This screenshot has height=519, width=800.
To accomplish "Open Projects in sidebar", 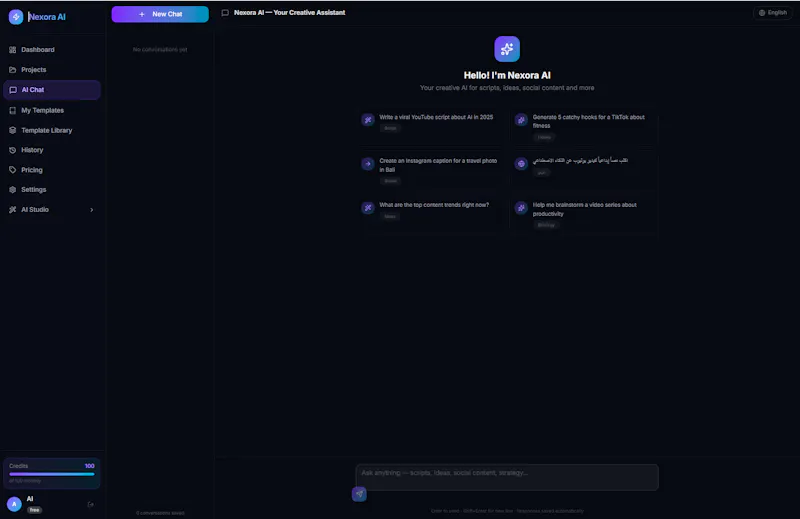I will pos(52,69).
